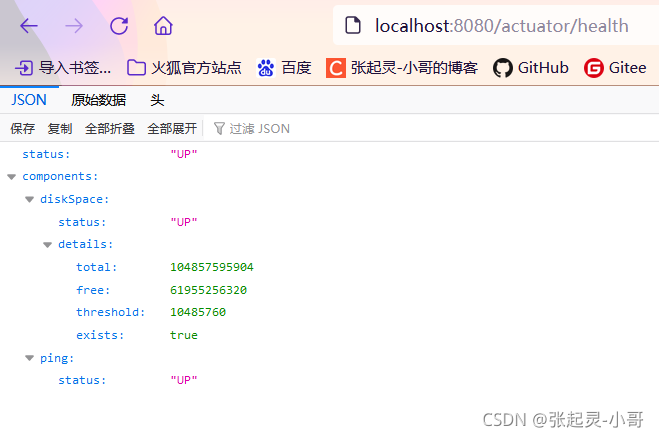Open the 张起灵-小哥的博客 CSDN bookmark
Viewport: 659px width, 437px height.
[x=402, y=68]
